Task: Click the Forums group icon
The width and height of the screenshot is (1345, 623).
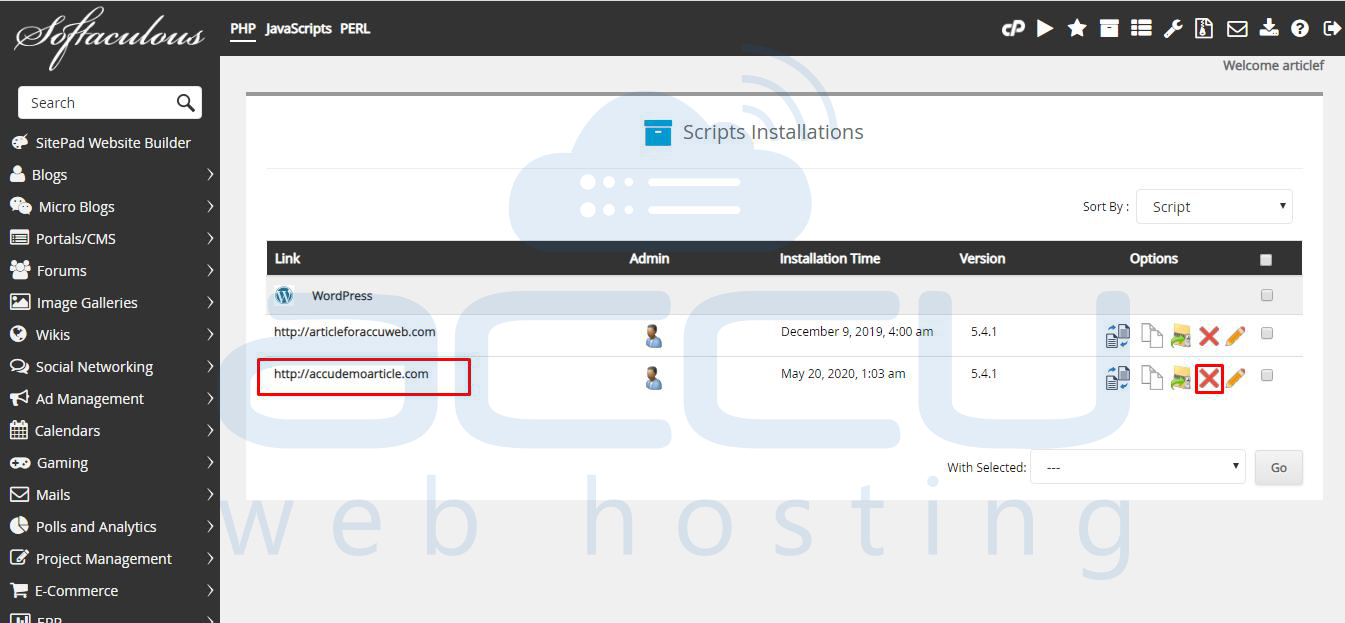Action: coord(19,270)
